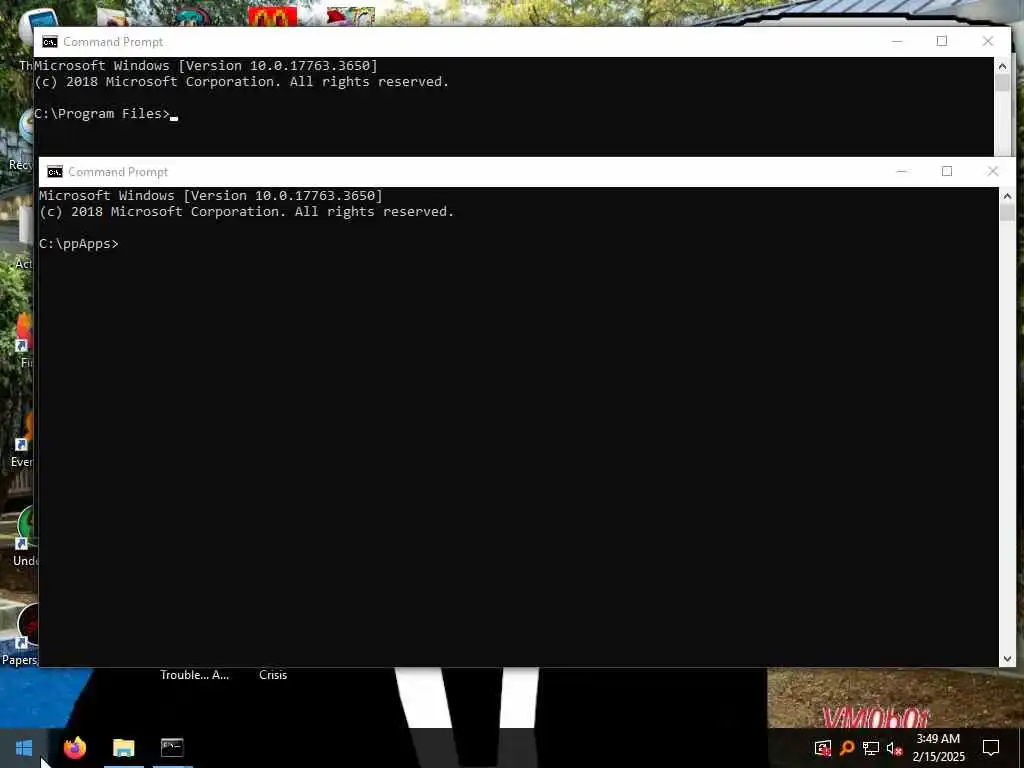The image size is (1024, 768).
Task: Open system menu icon of C:\ppApps Command Prompt
Action: click(55, 172)
